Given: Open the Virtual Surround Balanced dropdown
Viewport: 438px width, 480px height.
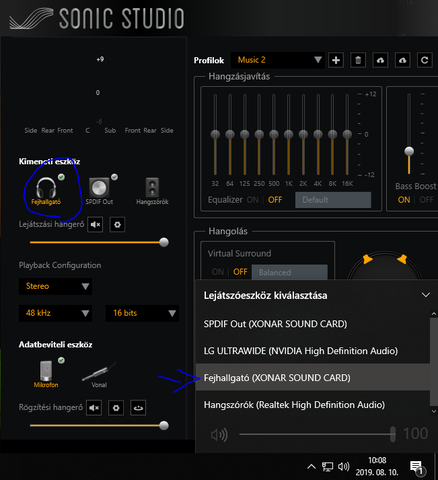Looking at the screenshot, I should click(x=290, y=272).
